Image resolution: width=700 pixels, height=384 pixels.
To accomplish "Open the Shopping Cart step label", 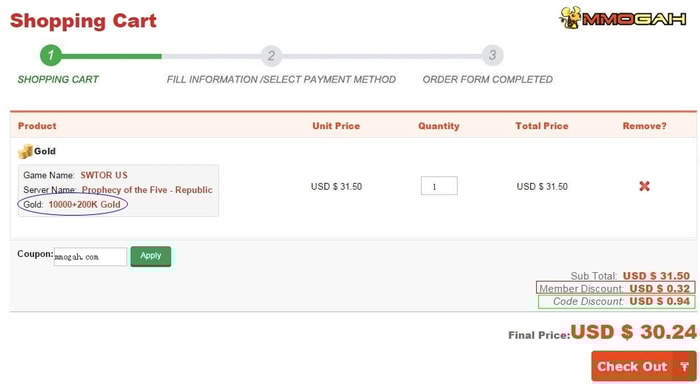I will point(58,79).
